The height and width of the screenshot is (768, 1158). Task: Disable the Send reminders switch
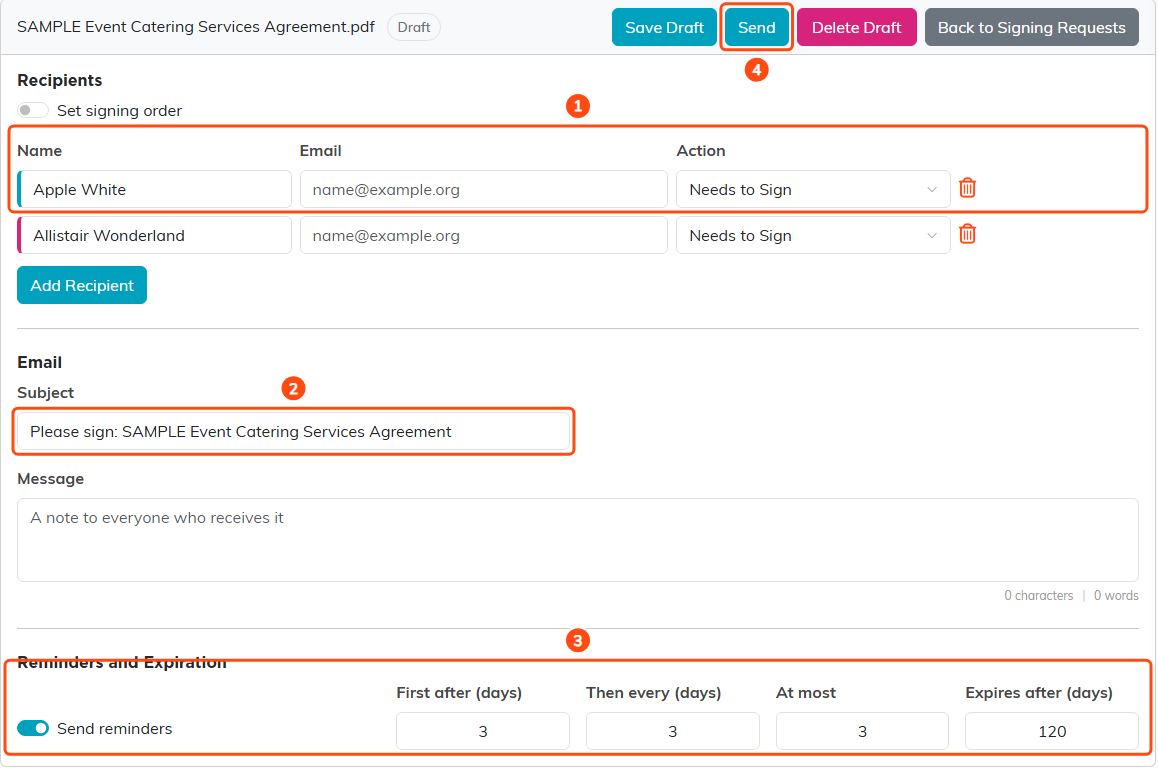[32, 728]
